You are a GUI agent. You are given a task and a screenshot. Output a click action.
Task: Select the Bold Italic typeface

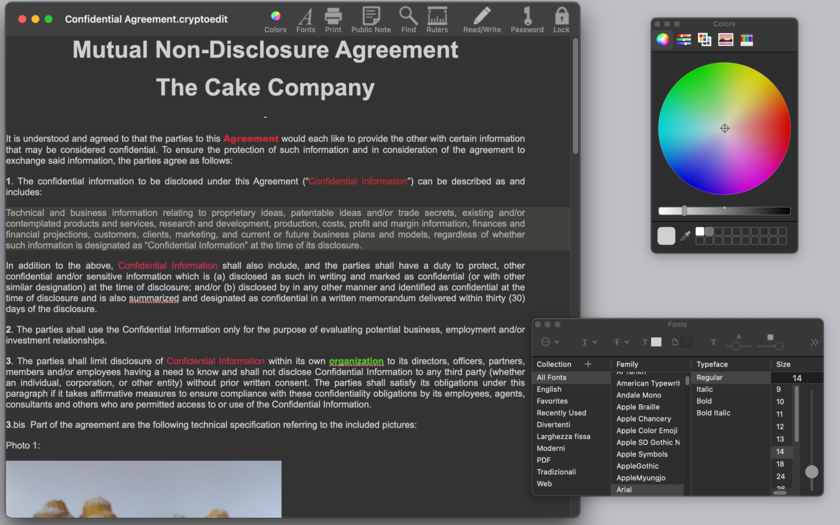coord(731,412)
